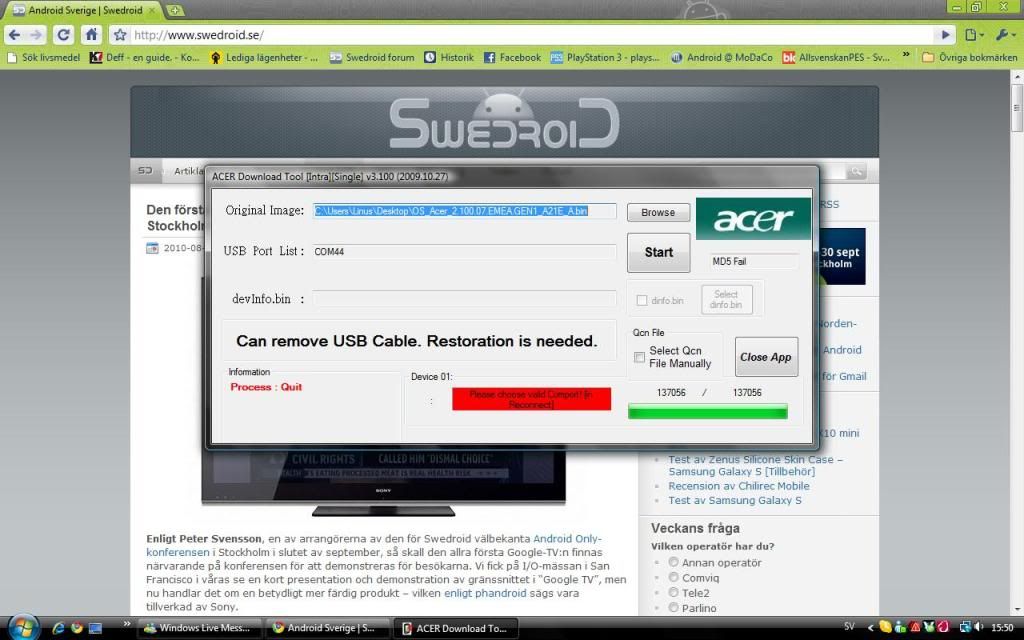Click the scrollbar up arrow

point(1017,76)
